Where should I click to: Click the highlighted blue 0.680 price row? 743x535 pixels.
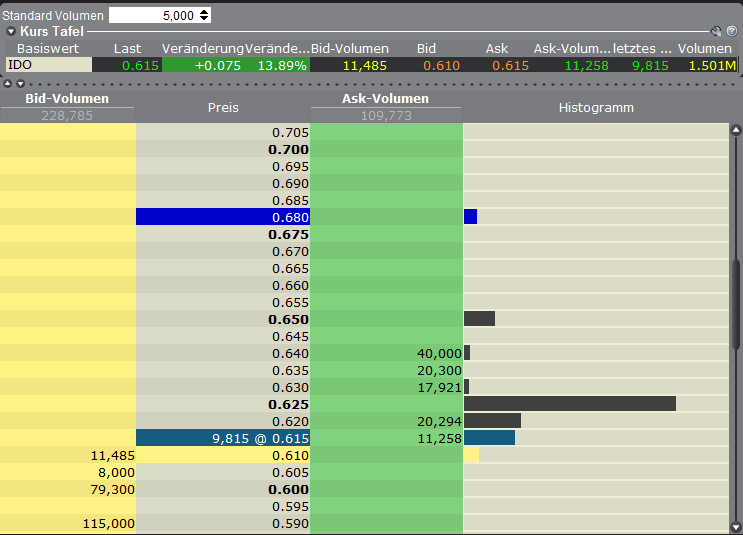click(223, 217)
